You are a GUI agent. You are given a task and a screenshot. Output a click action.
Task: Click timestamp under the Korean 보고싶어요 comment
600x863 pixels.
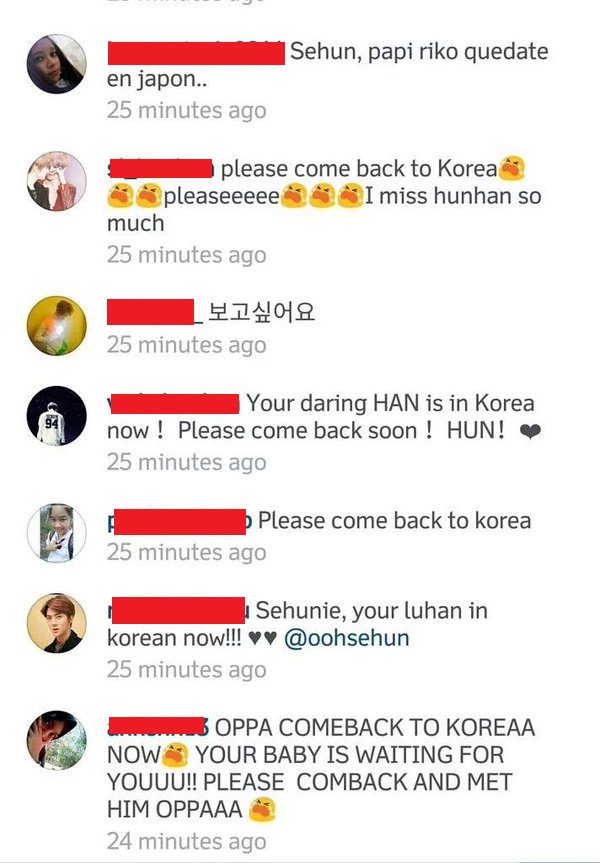click(187, 345)
